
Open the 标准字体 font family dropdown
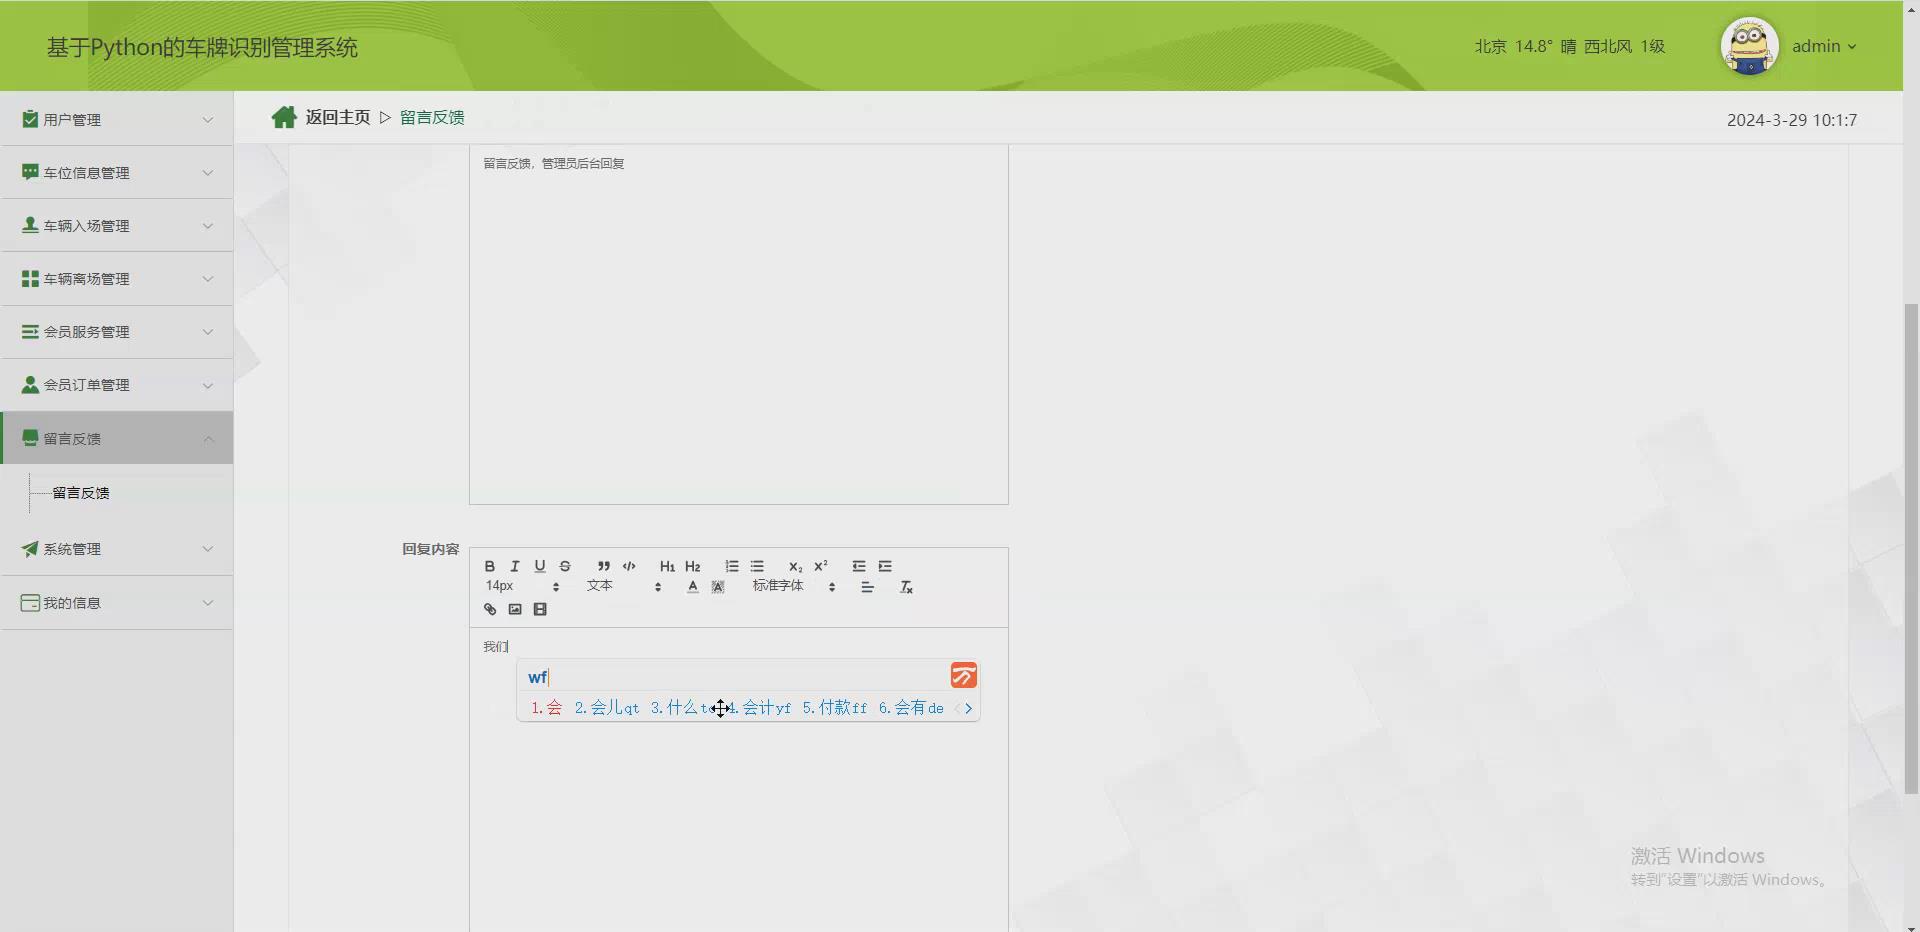(x=795, y=586)
